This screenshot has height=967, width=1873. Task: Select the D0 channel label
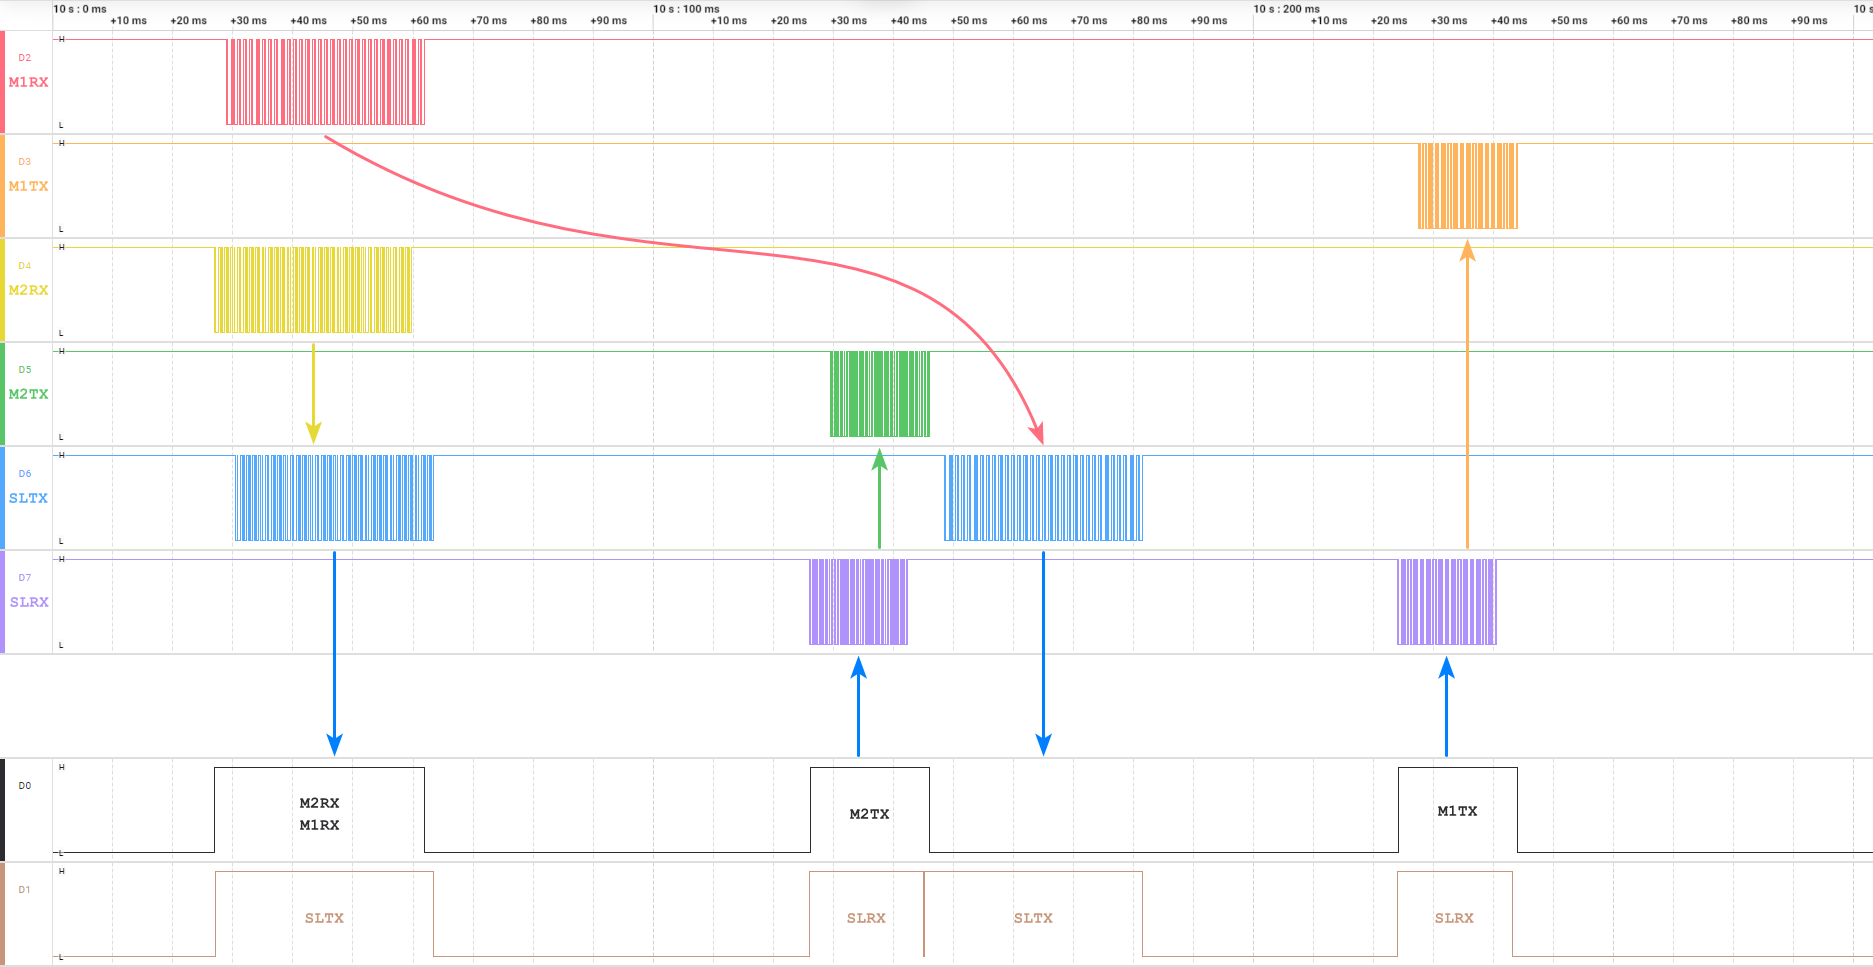tap(25, 786)
